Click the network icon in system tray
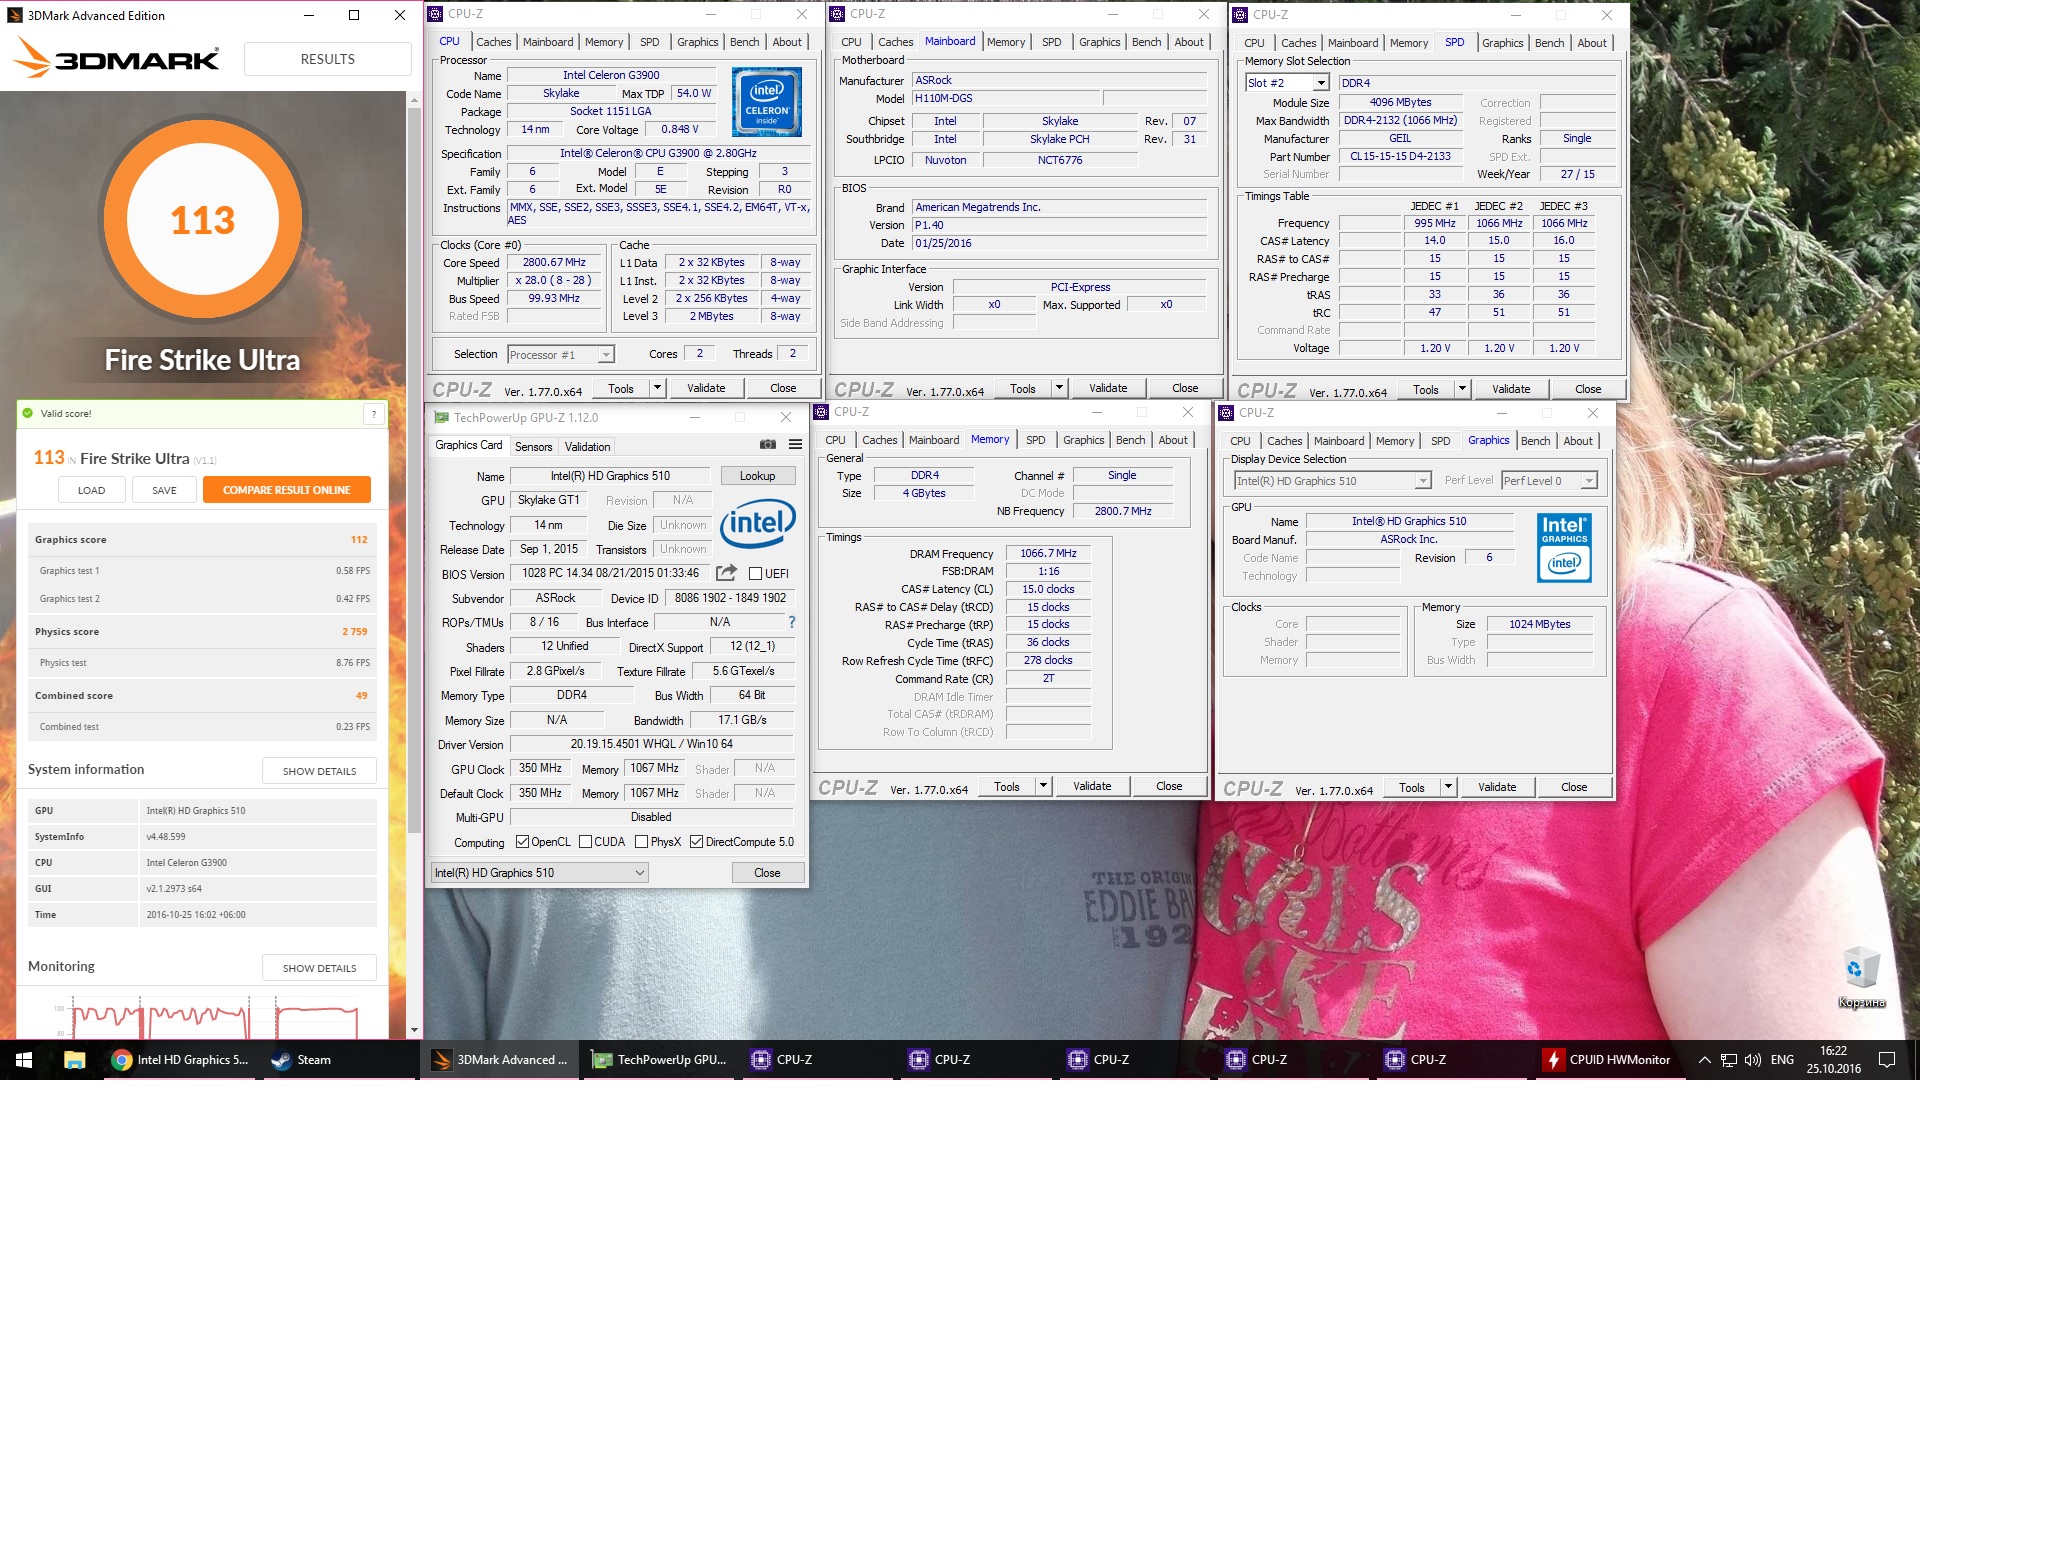 point(1728,1060)
